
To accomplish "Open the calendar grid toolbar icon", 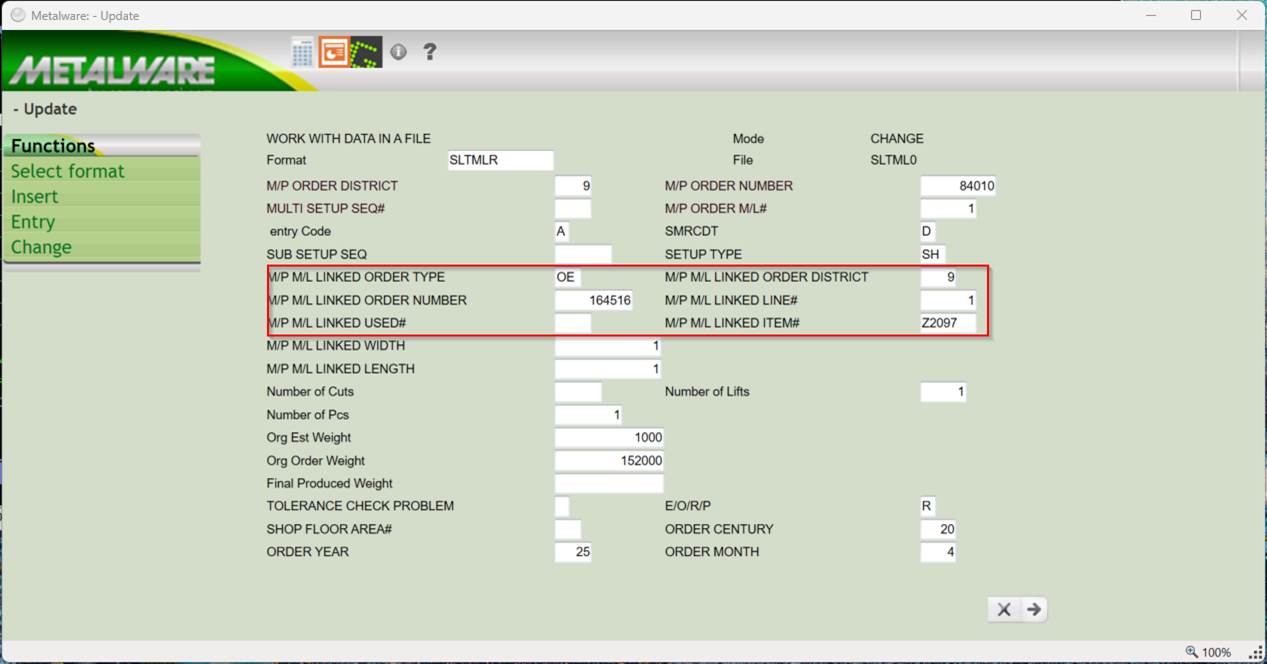I will click(303, 52).
